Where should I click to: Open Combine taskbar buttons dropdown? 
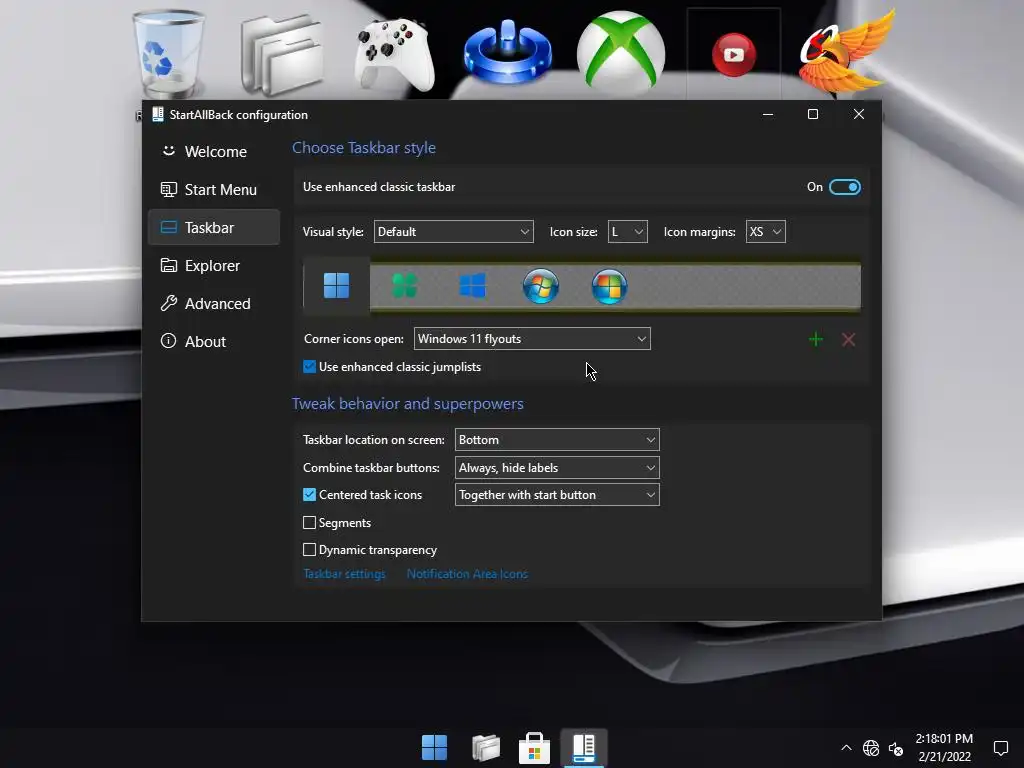(557, 468)
